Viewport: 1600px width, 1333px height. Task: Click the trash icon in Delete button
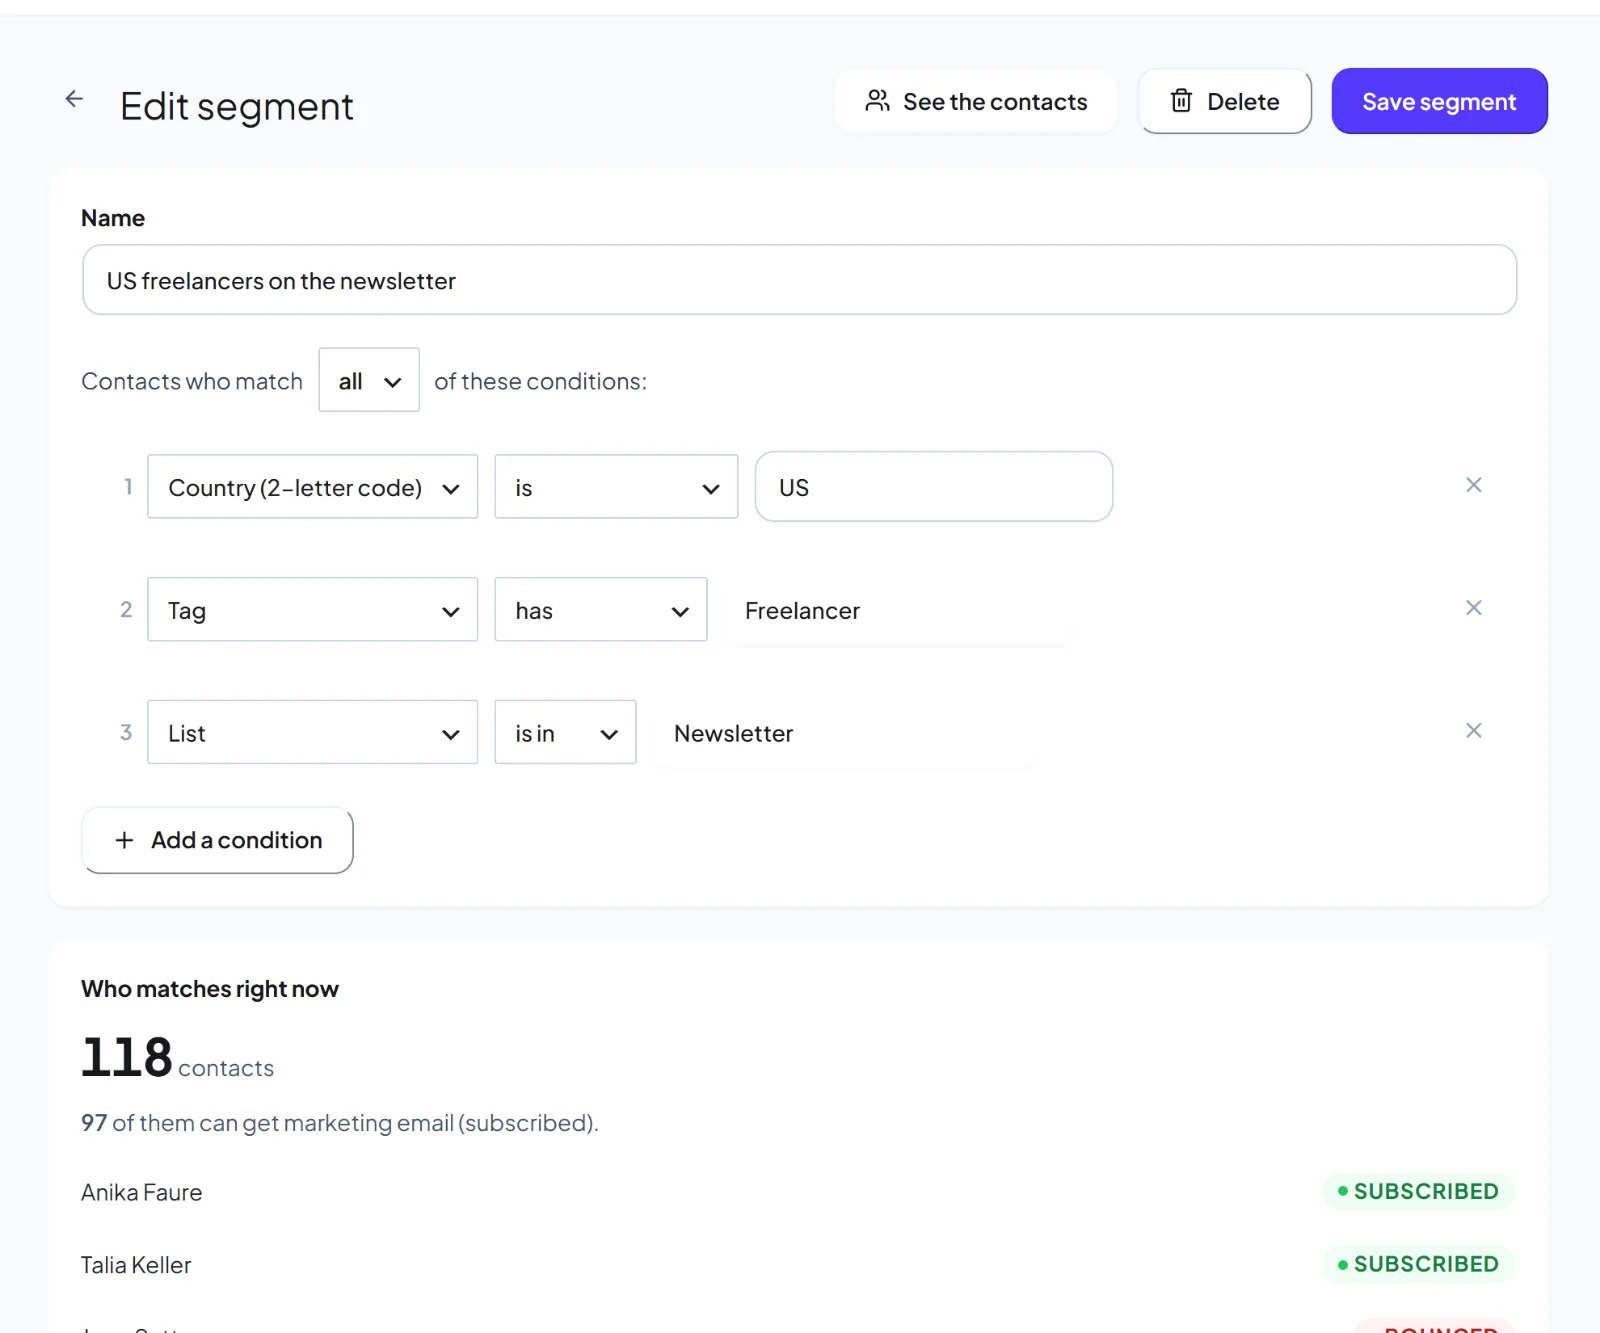pyautogui.click(x=1181, y=101)
